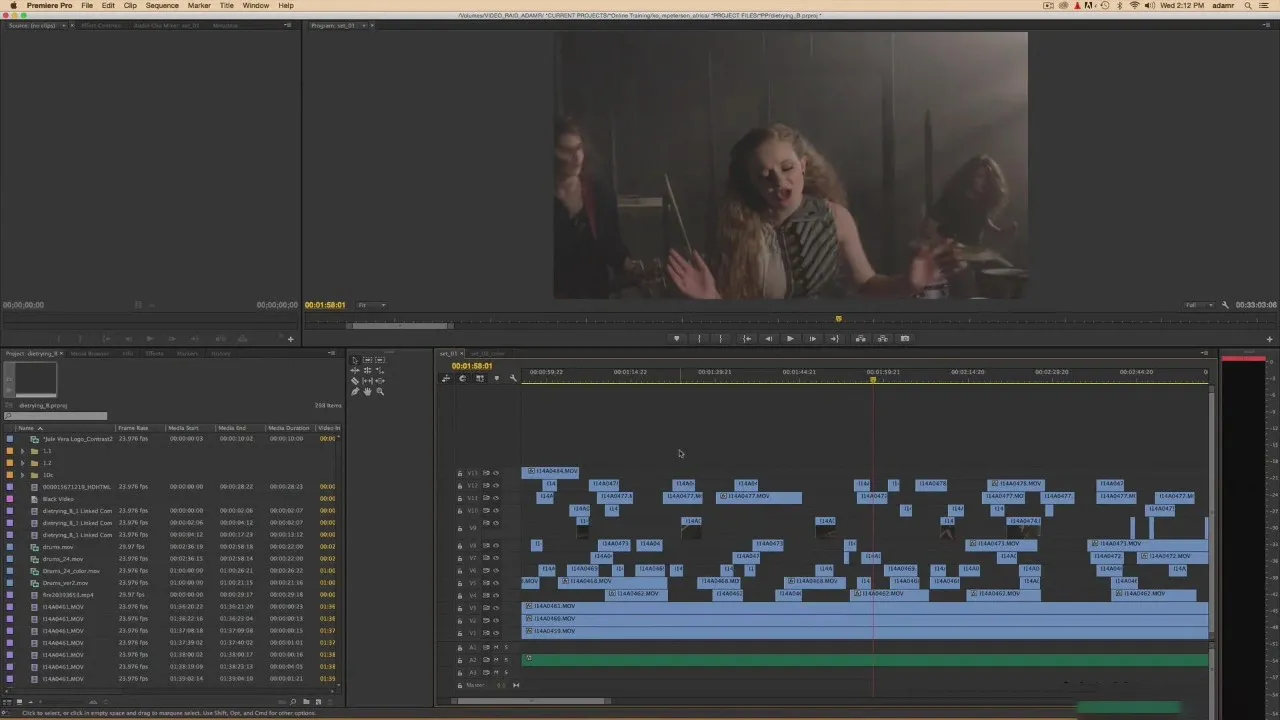Toggle sync lock on track V8
The image size is (1280, 720).
tap(486, 546)
